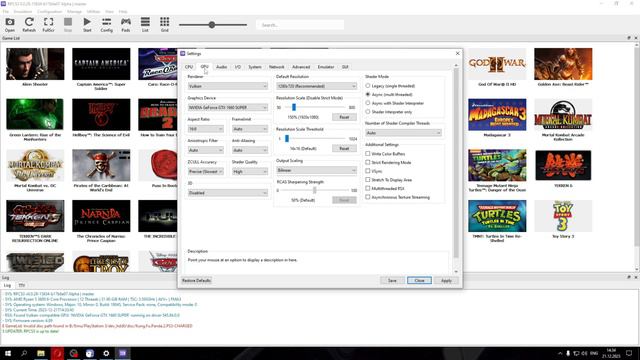
Task: Open the Anti-Aliasing dropdown
Action: 250,150
